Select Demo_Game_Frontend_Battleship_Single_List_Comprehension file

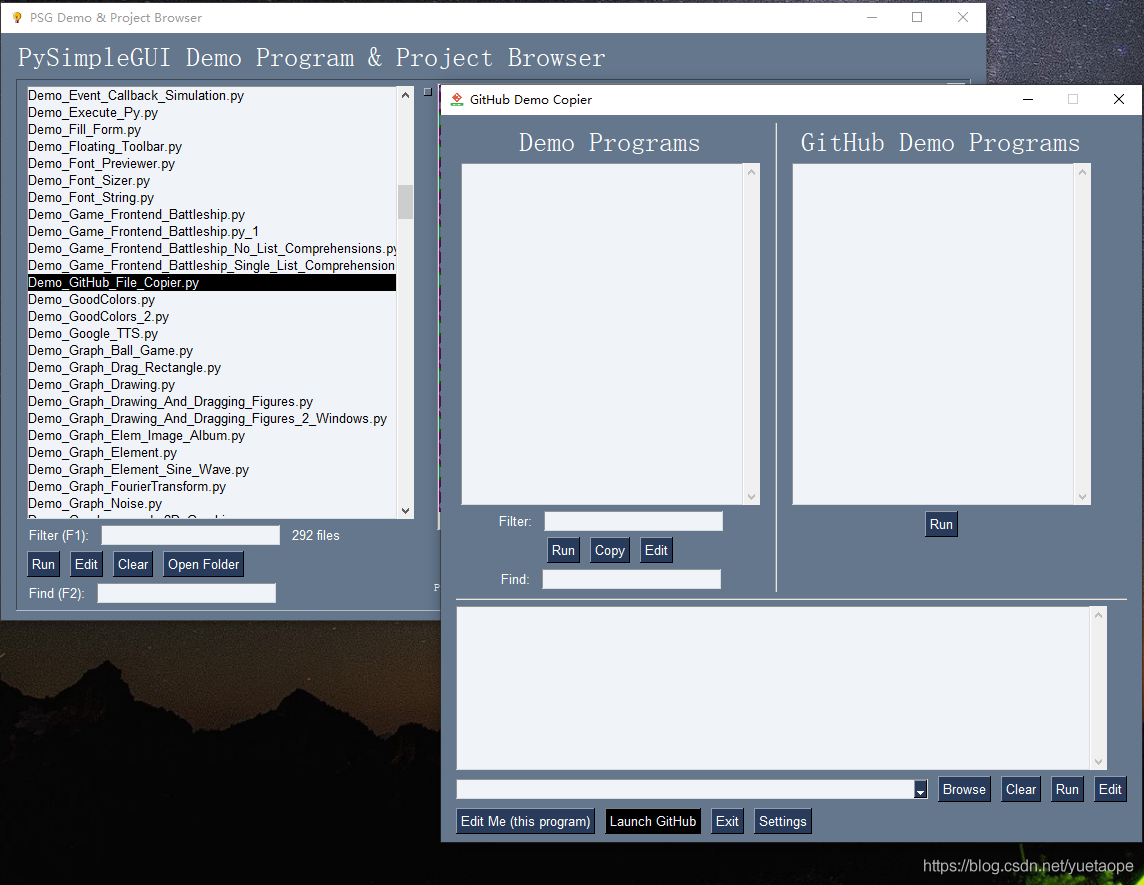(x=212, y=266)
